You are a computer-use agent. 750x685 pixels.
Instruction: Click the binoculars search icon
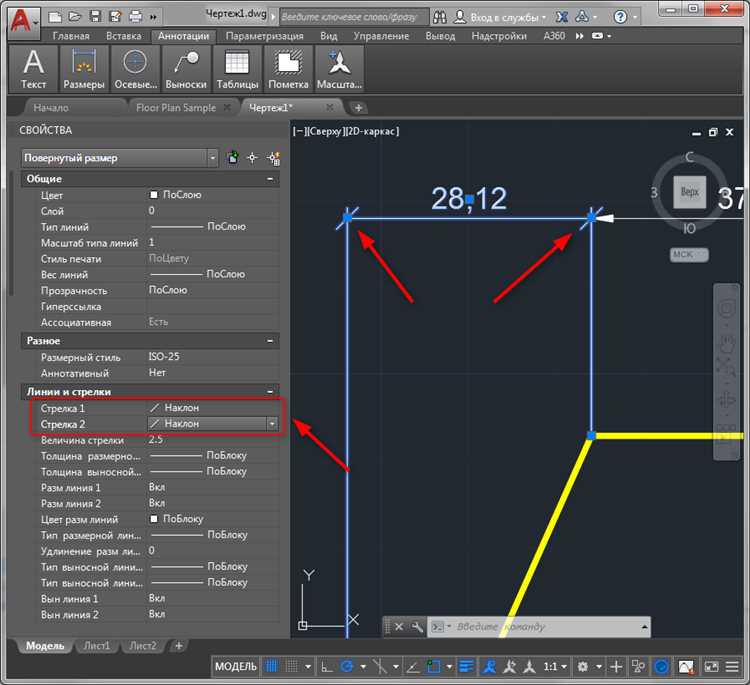click(x=440, y=18)
